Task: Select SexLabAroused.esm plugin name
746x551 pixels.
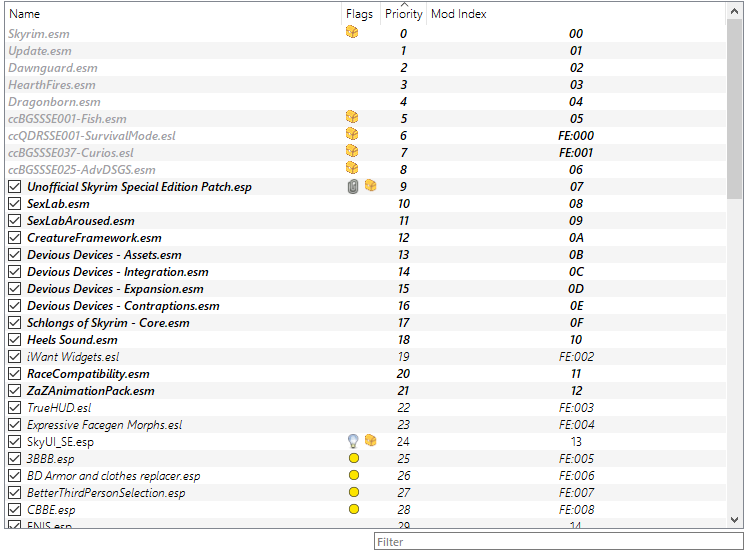Action: tap(81, 221)
